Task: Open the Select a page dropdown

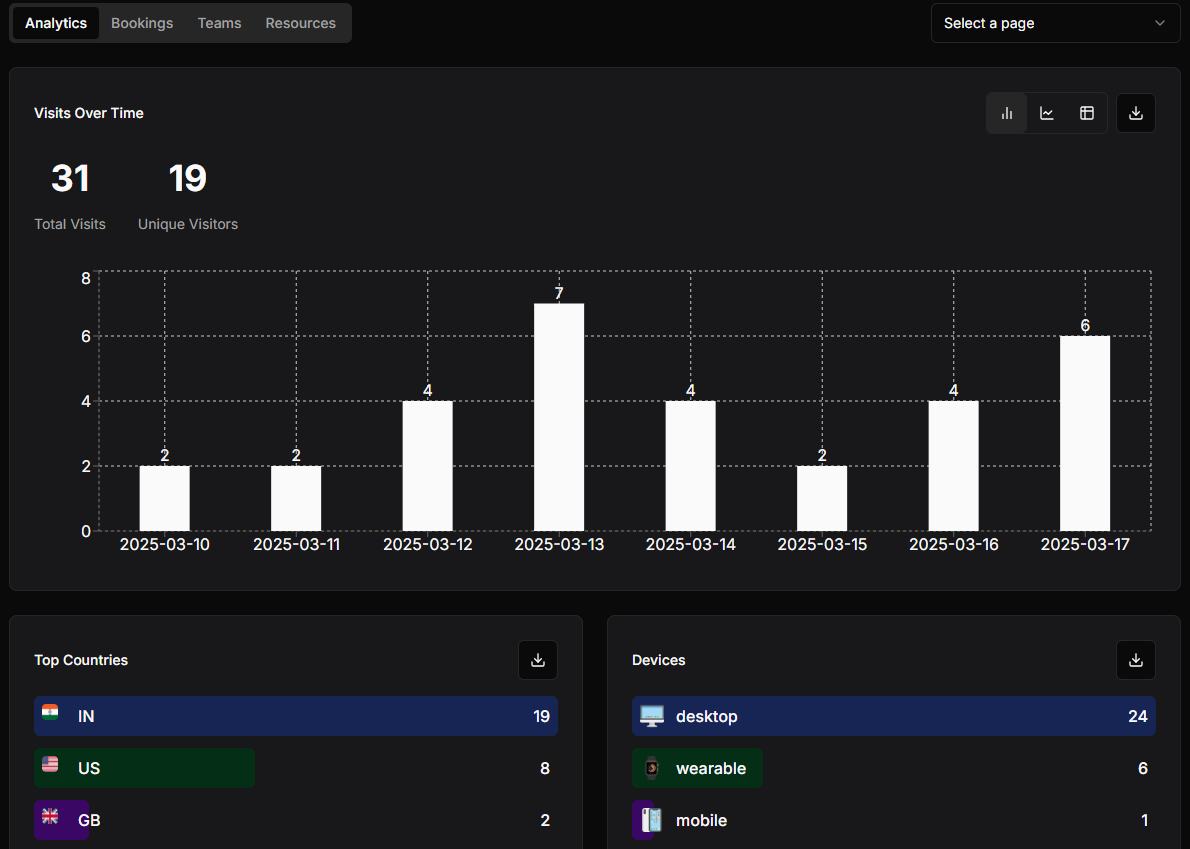Action: [x=1055, y=24]
